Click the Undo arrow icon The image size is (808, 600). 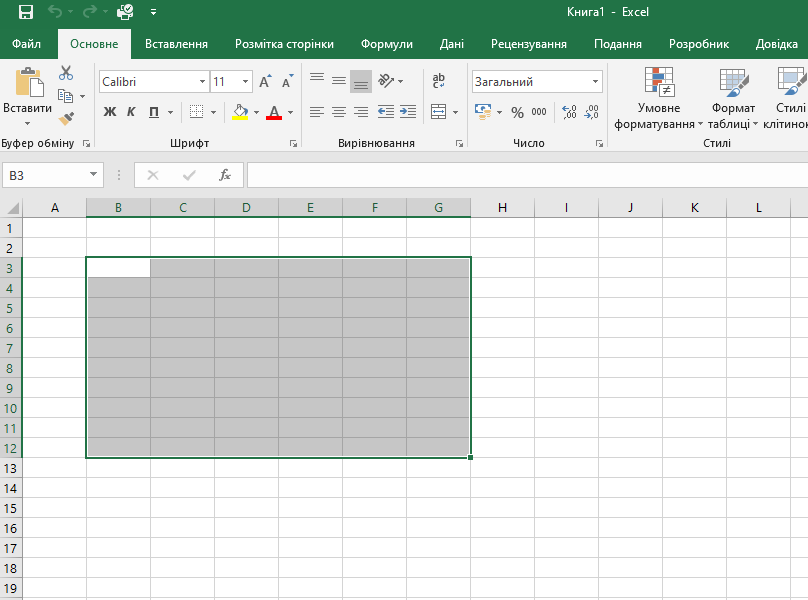tap(55, 11)
